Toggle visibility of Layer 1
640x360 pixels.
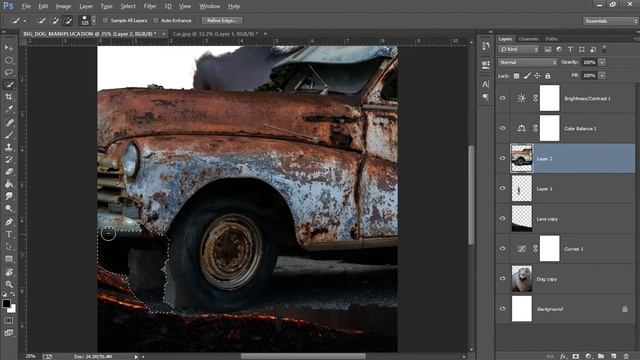tap(502, 189)
